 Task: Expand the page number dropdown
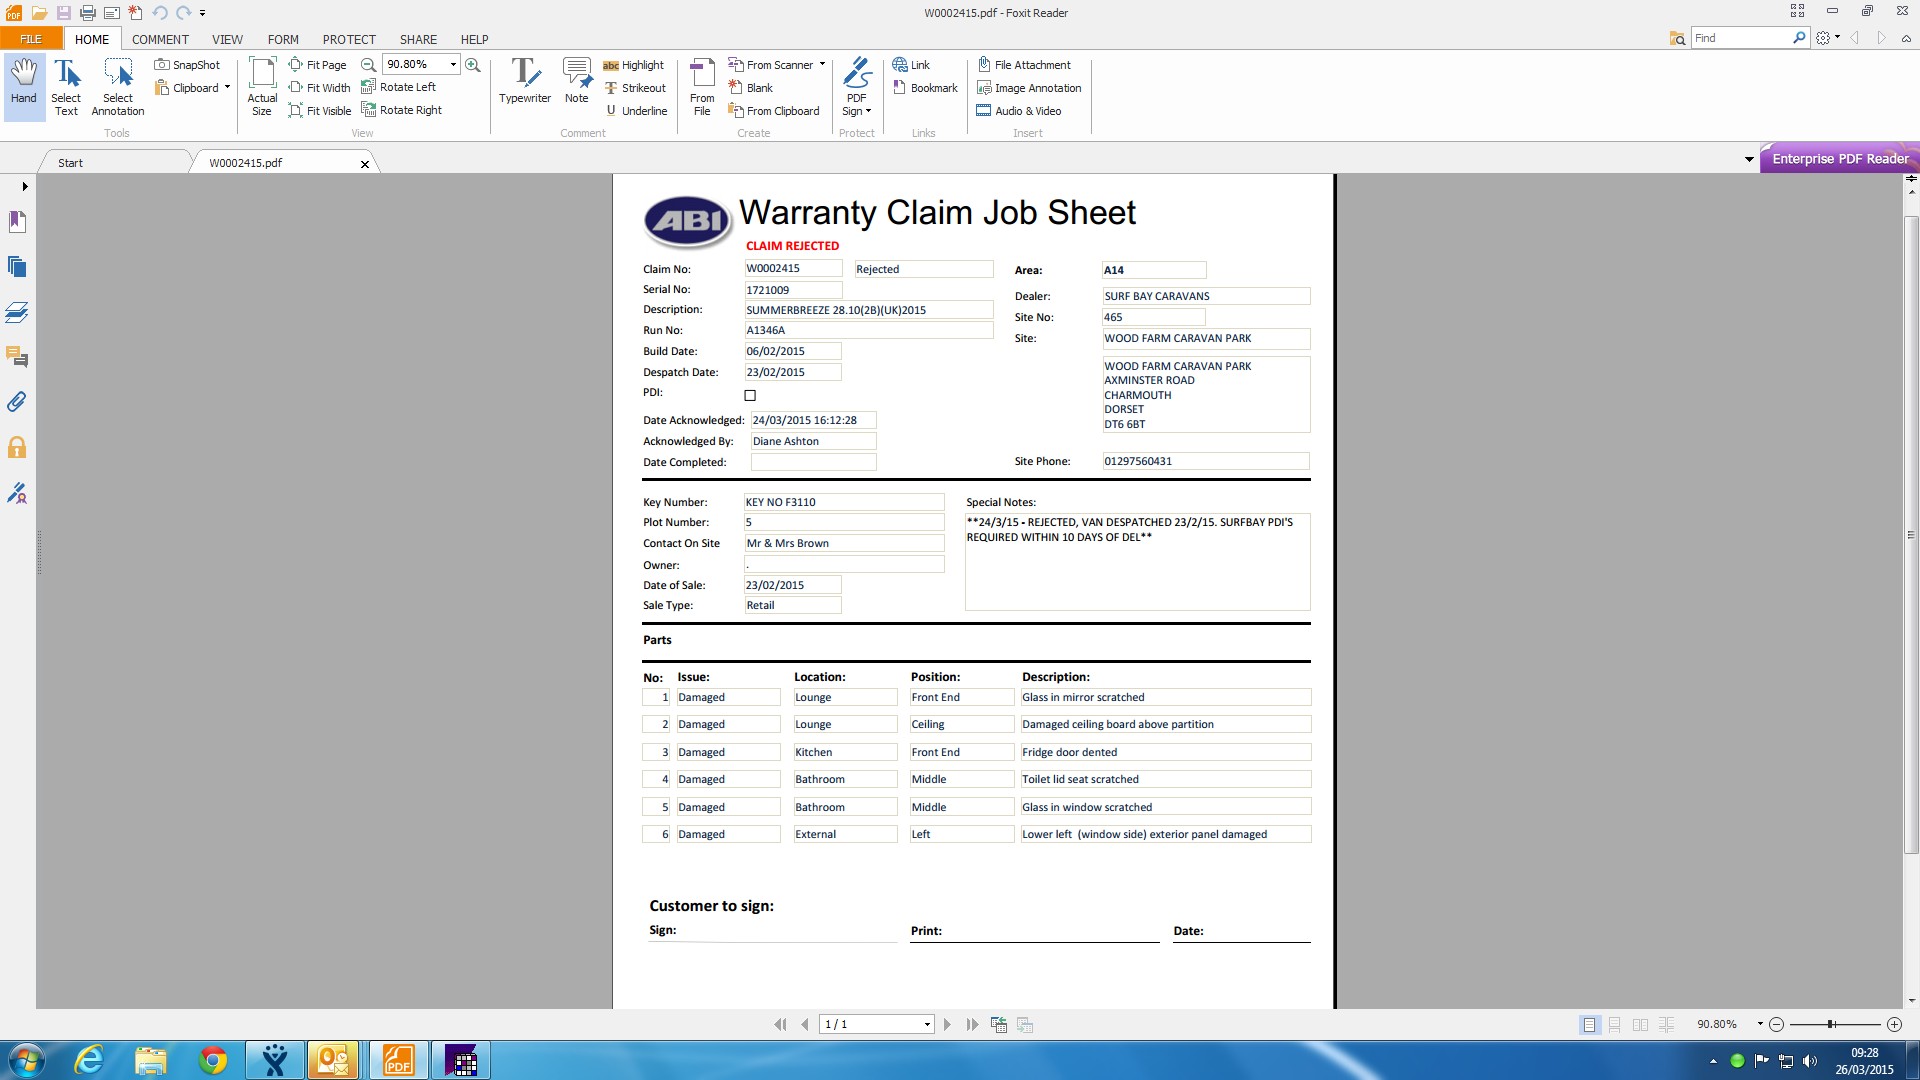click(927, 1025)
